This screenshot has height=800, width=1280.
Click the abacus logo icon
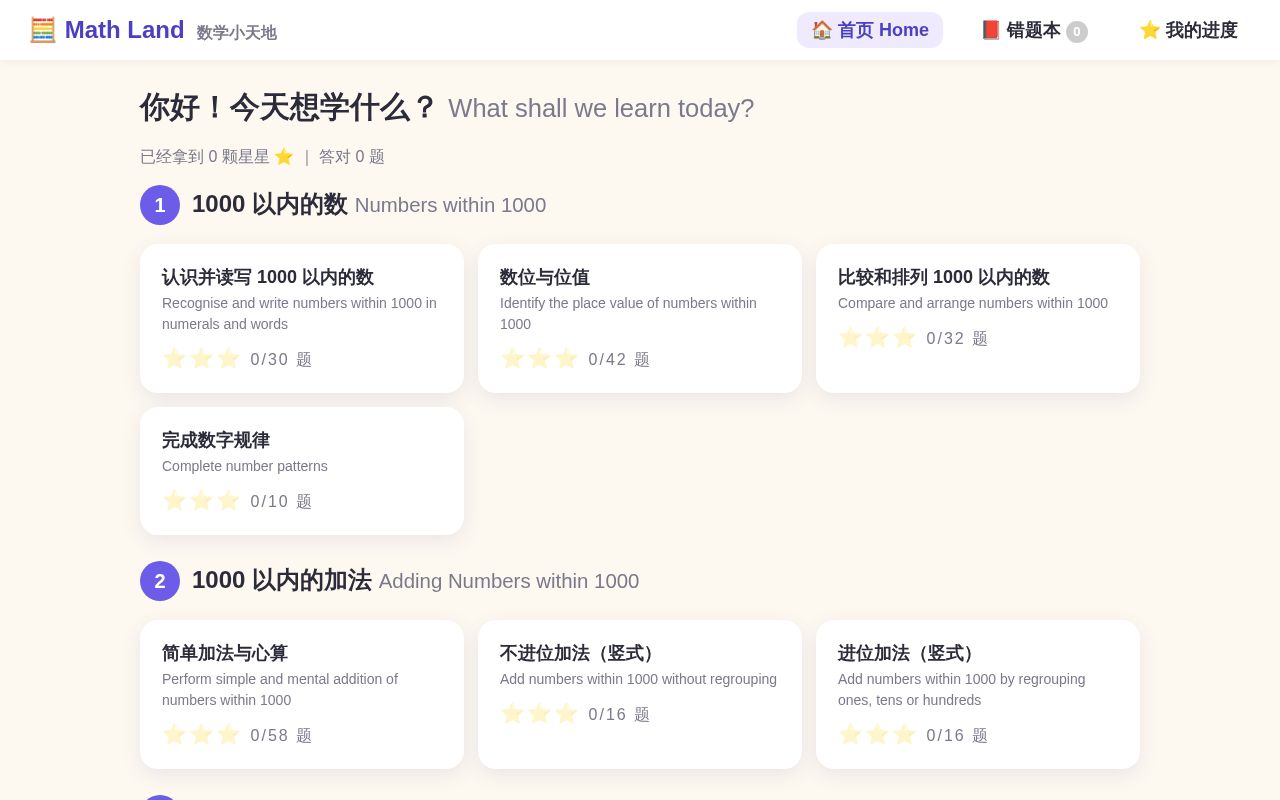[x=43, y=30]
